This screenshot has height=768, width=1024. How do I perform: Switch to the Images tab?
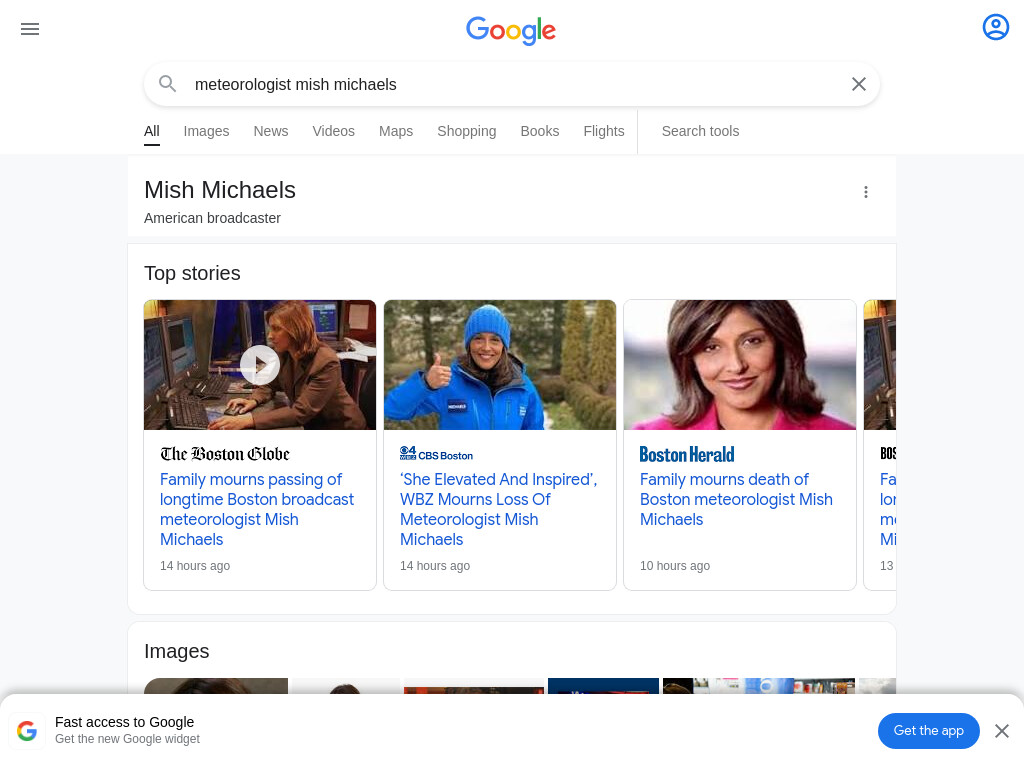point(206,131)
